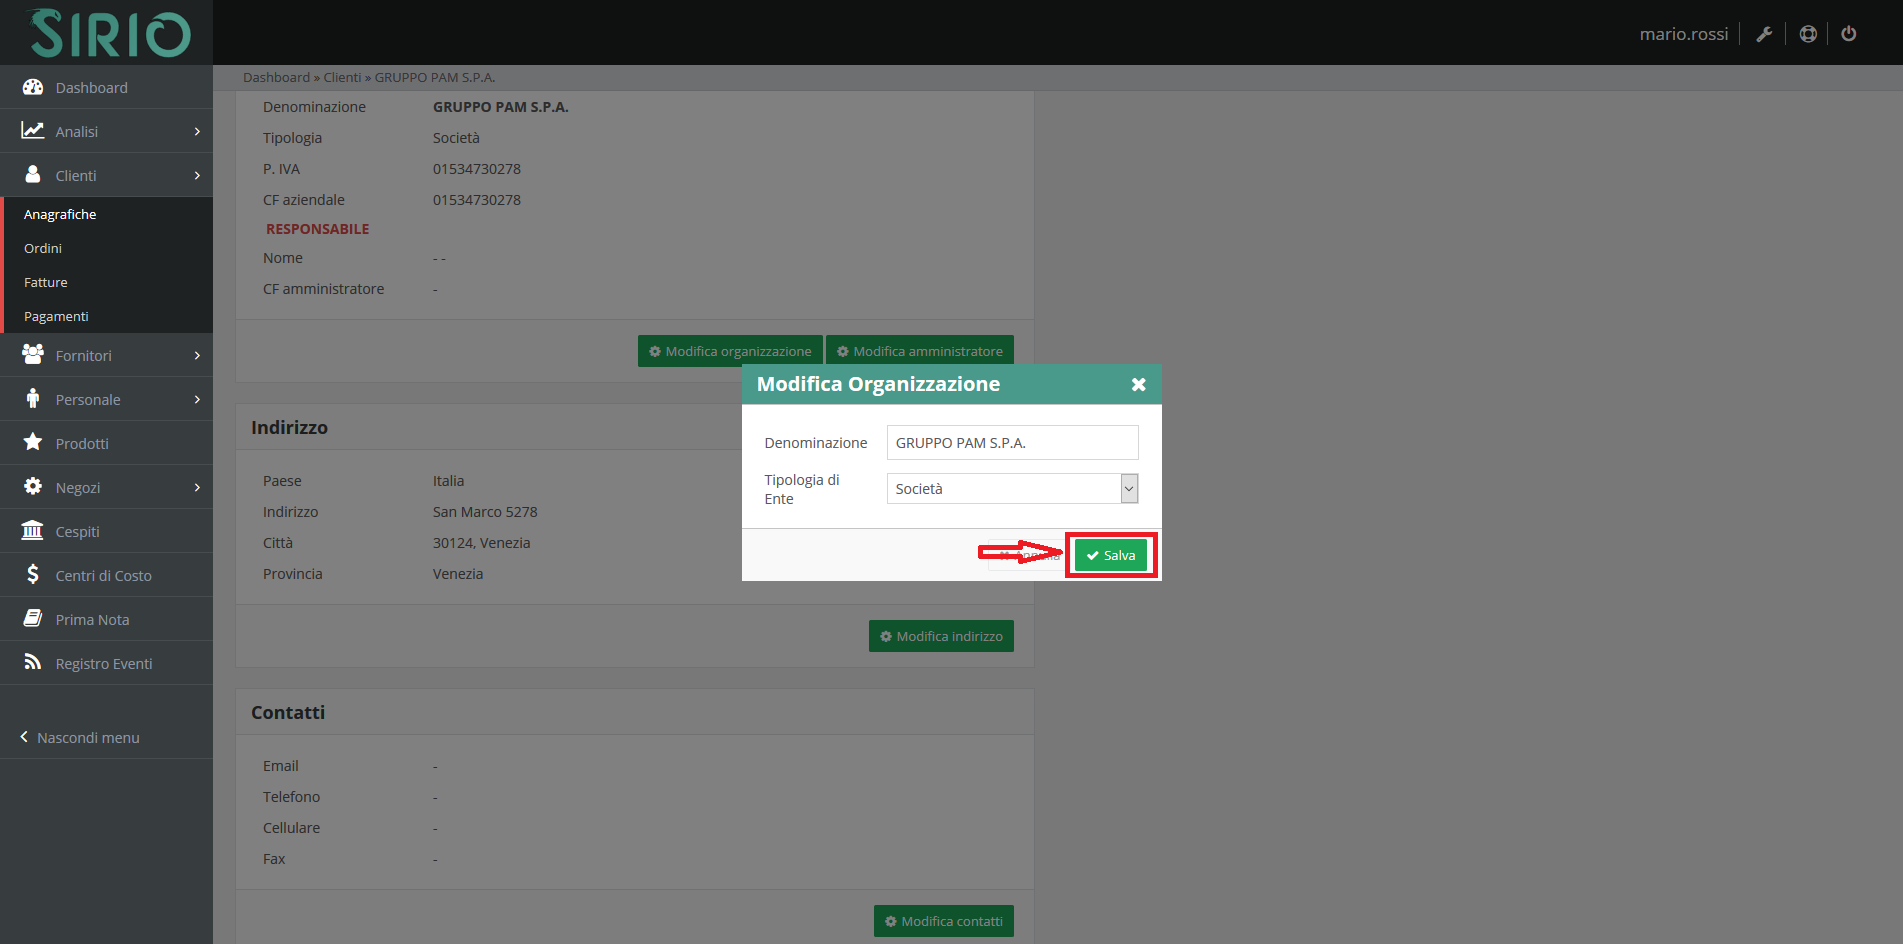Log out using the power icon

[1849, 34]
